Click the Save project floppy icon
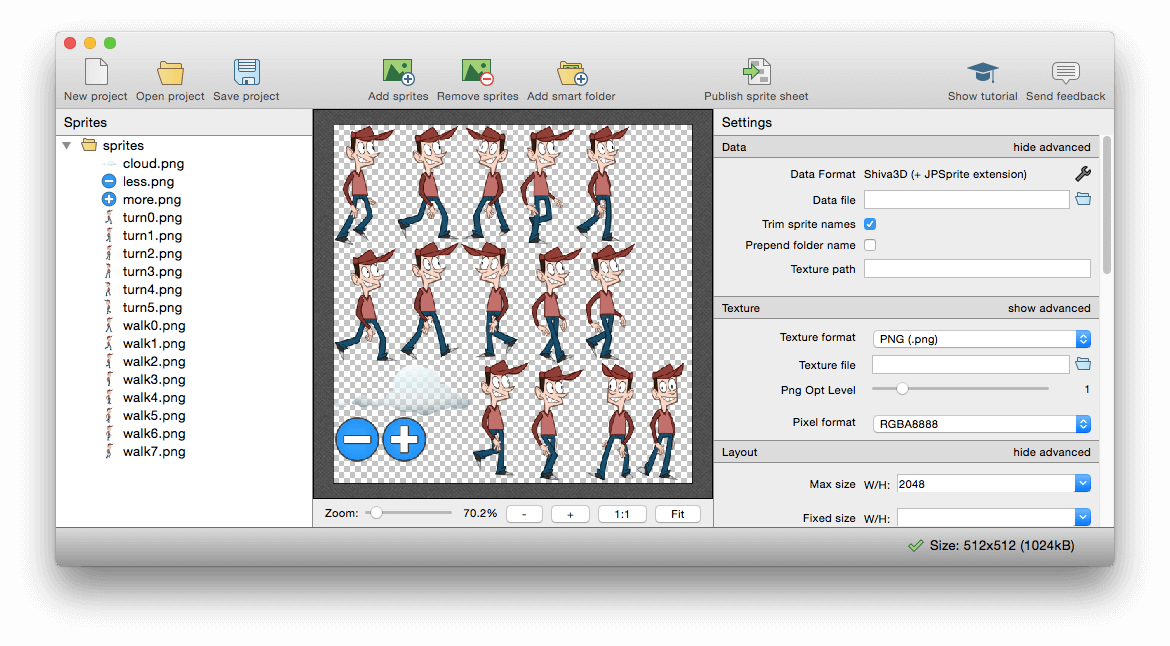This screenshot has height=646, width=1170. point(246,73)
